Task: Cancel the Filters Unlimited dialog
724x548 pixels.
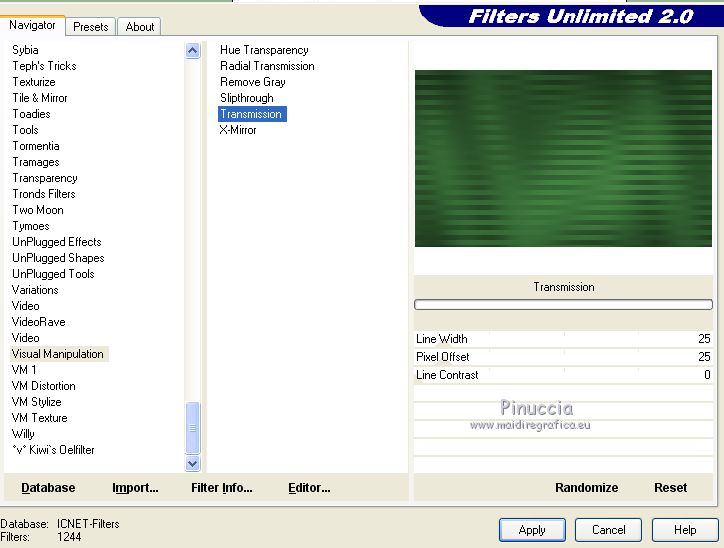Action: [x=609, y=530]
